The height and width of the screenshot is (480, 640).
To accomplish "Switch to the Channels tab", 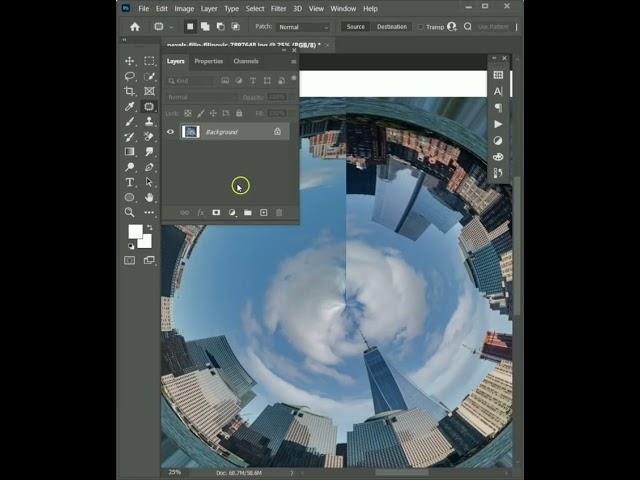I will click(246, 61).
